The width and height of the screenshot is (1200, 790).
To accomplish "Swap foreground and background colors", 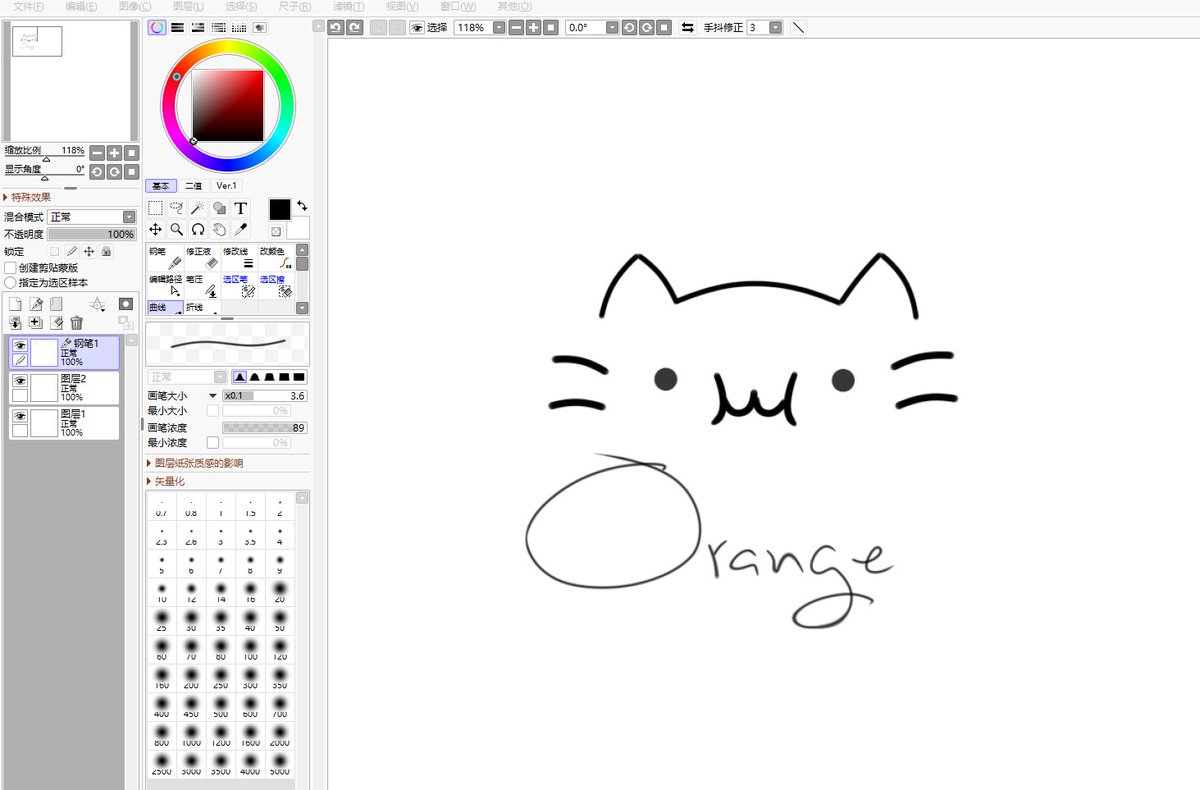I will pos(302,205).
